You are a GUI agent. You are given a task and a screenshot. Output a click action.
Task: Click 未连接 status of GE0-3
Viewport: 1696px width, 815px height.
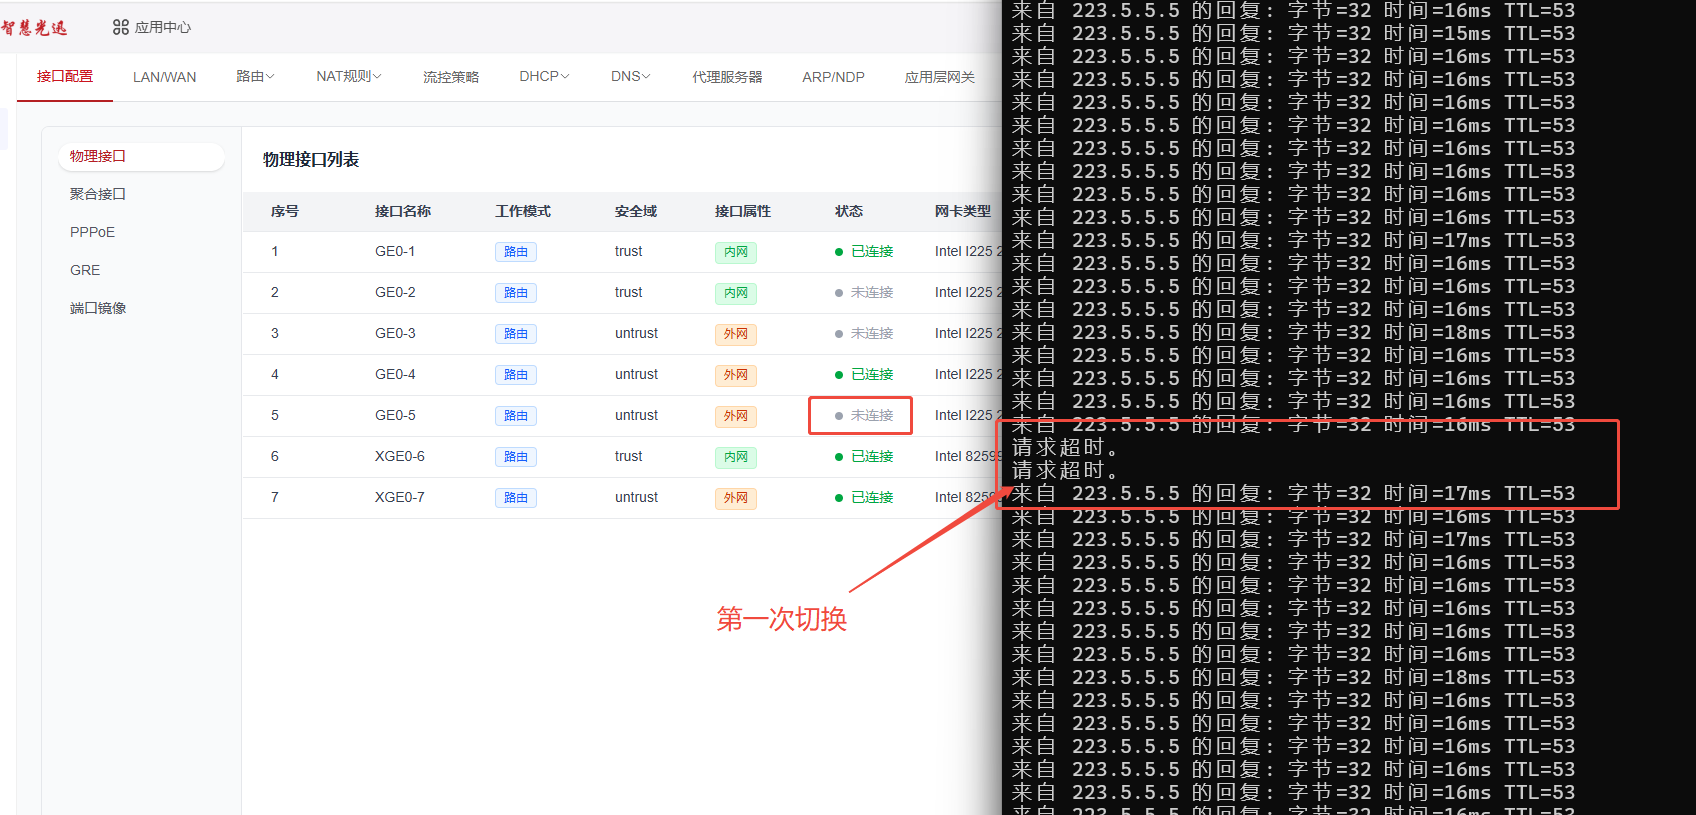click(x=864, y=333)
